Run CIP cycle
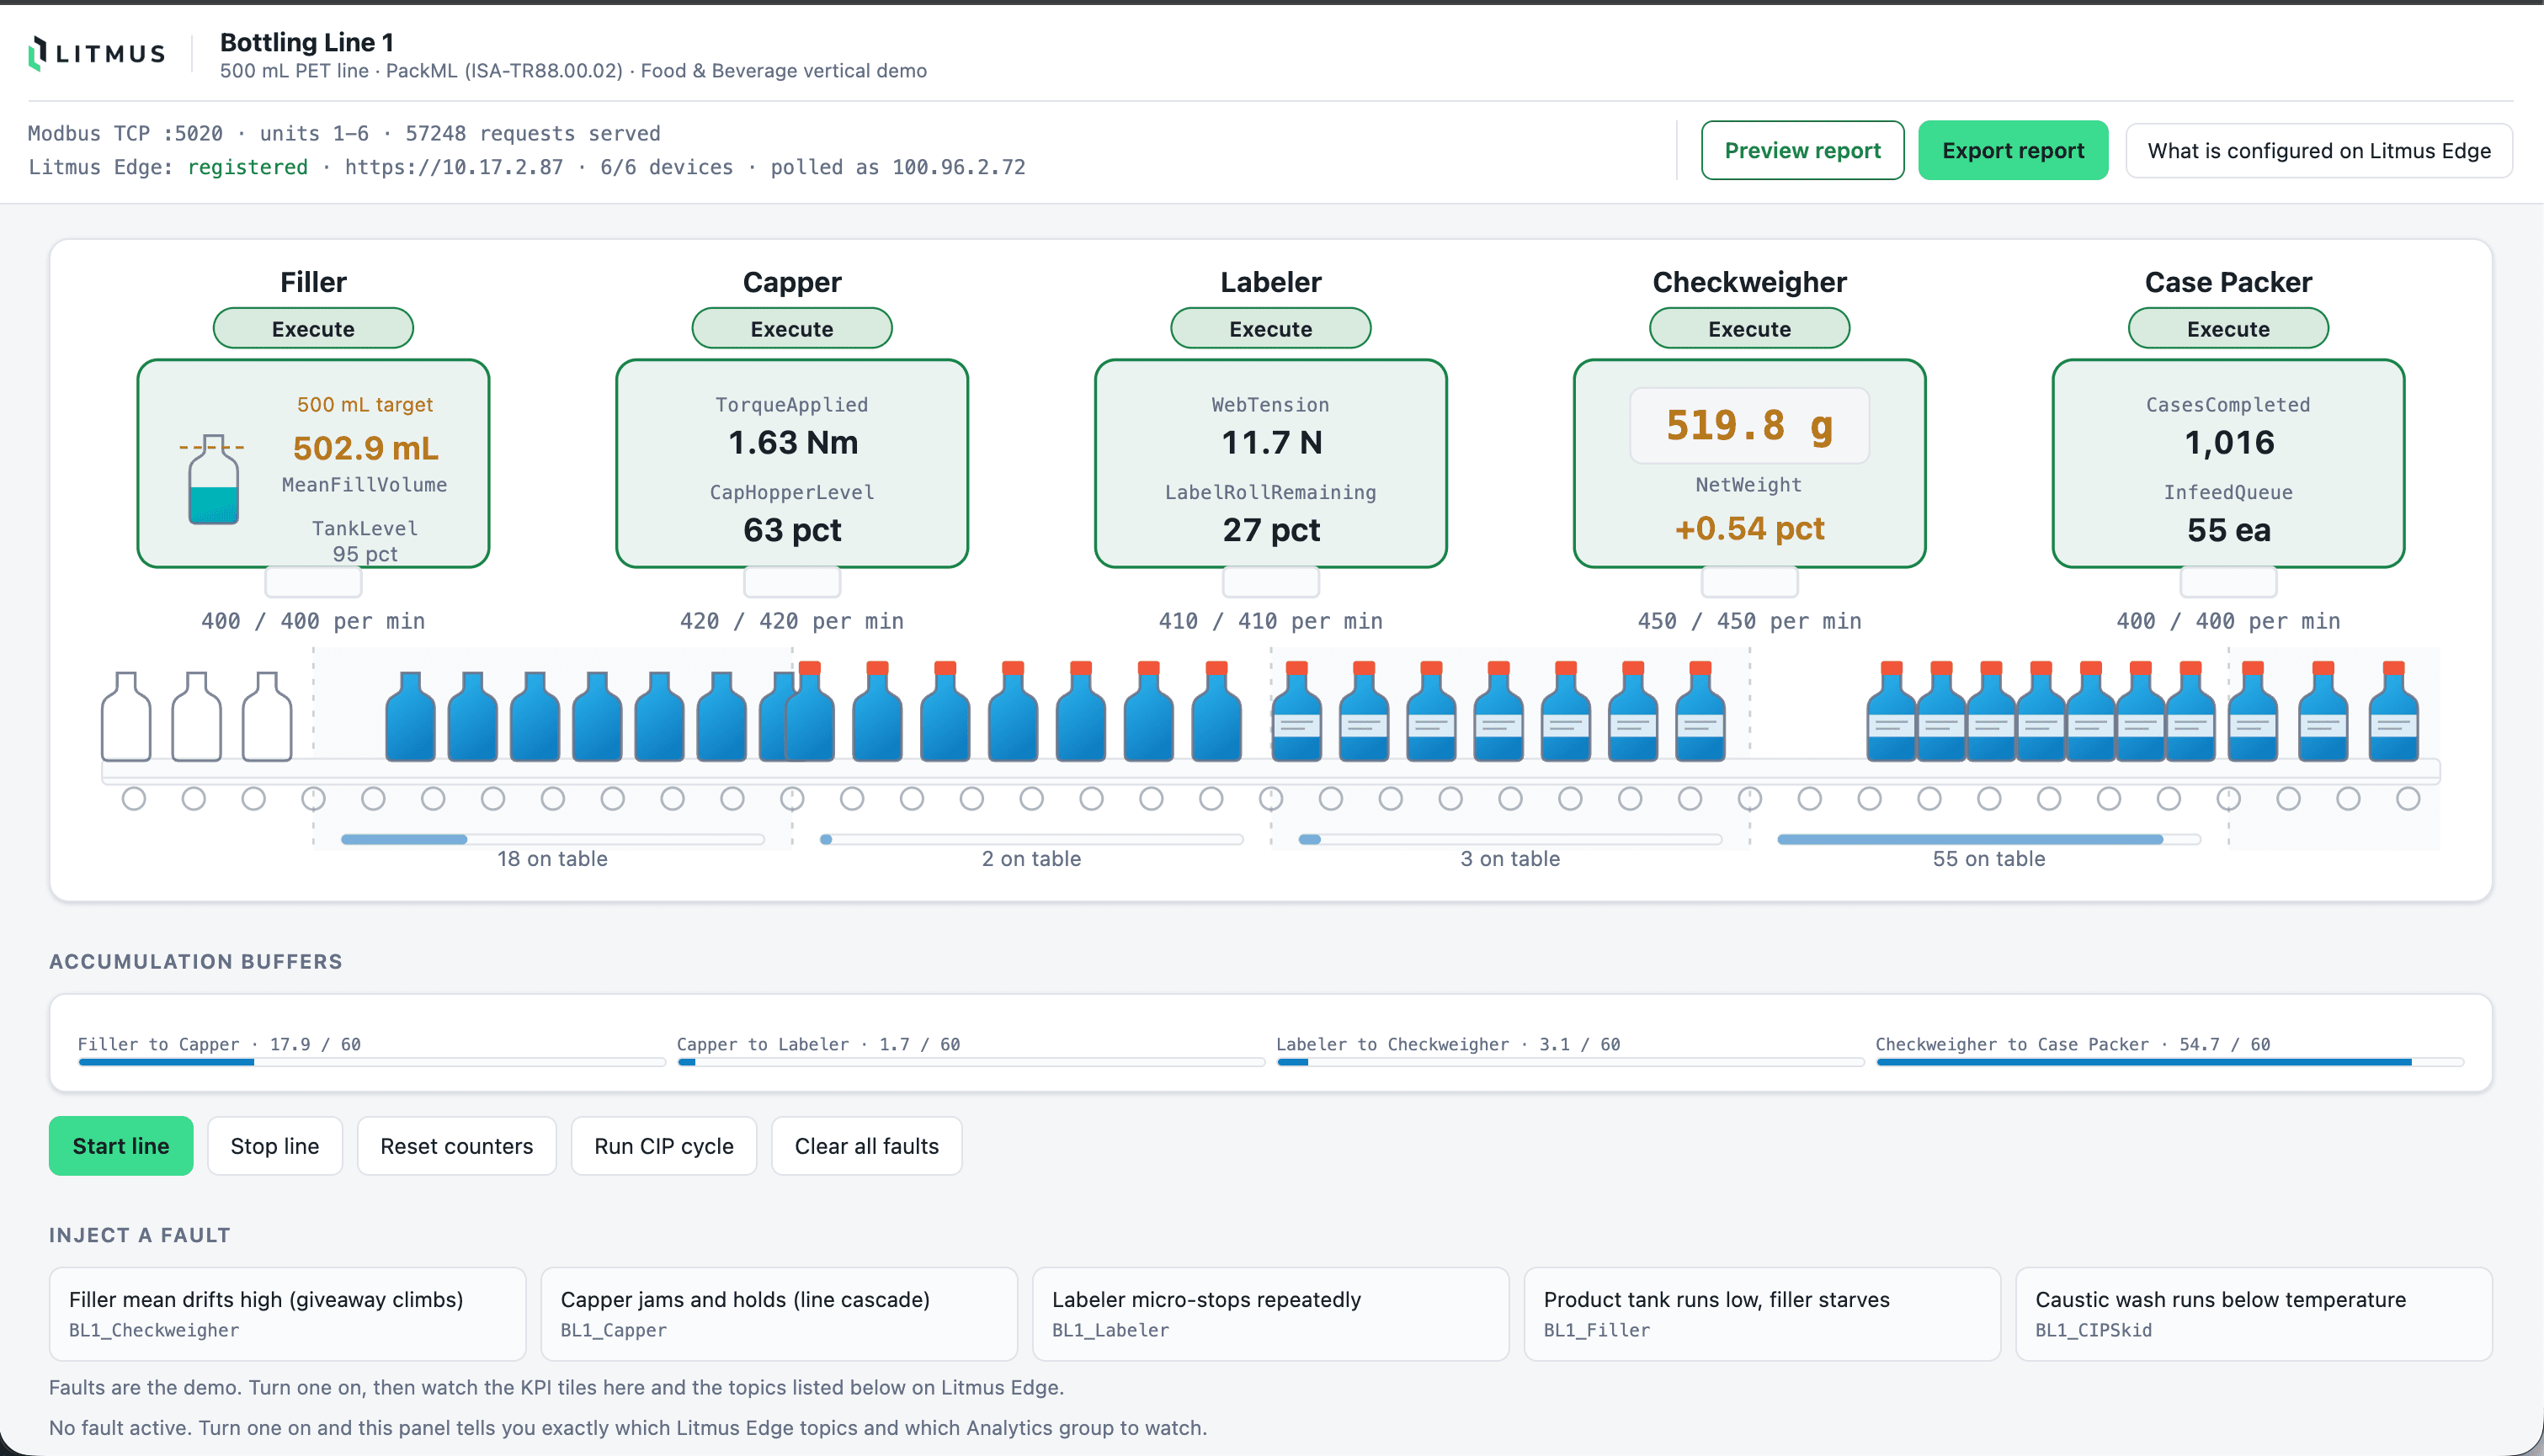The width and height of the screenshot is (2544, 1456). click(x=664, y=1146)
